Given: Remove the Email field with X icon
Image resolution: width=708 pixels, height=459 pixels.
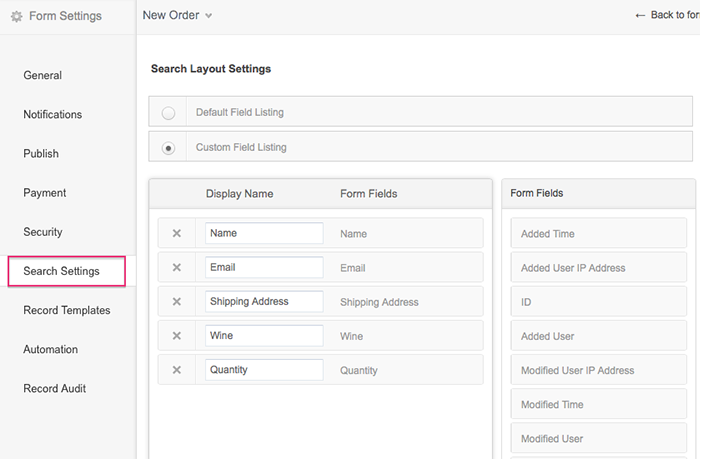Looking at the screenshot, I should pyautogui.click(x=177, y=268).
